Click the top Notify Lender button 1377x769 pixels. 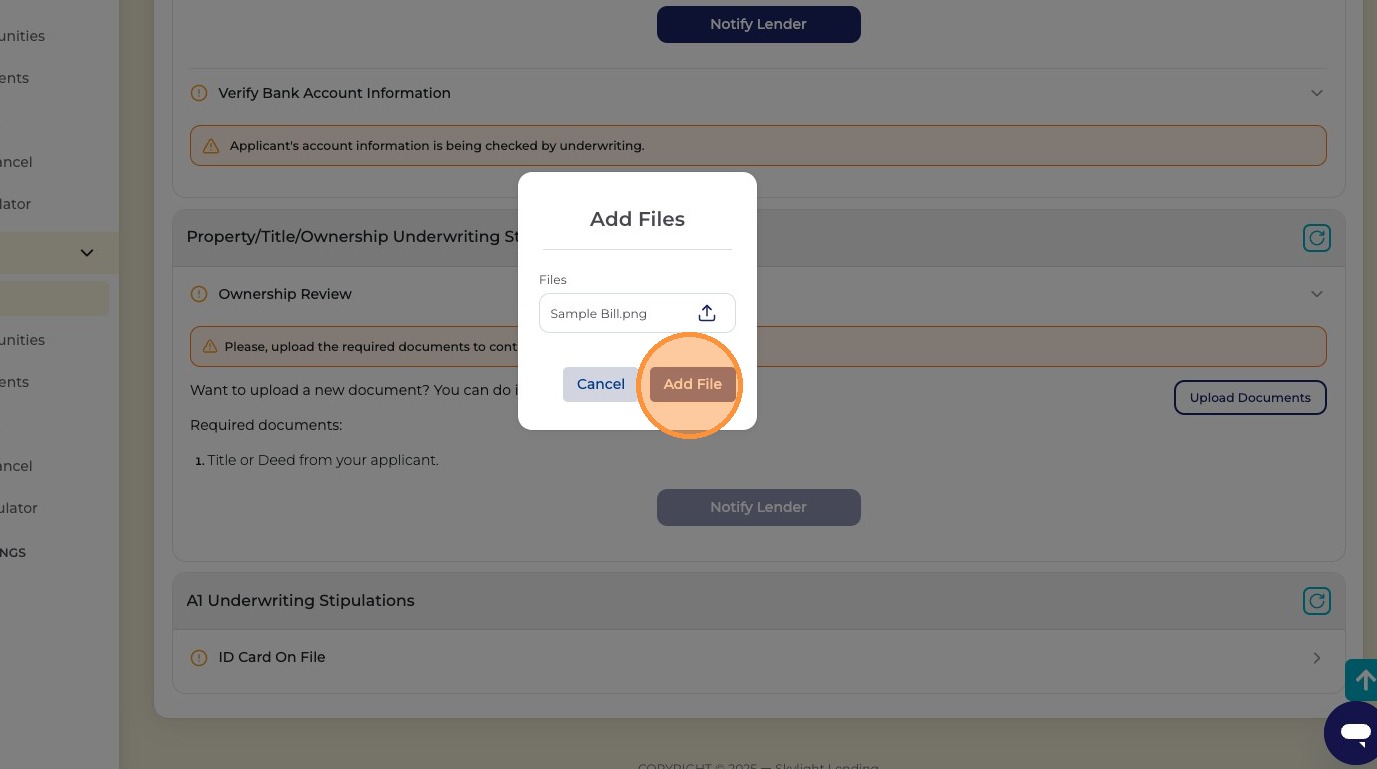[758, 24]
